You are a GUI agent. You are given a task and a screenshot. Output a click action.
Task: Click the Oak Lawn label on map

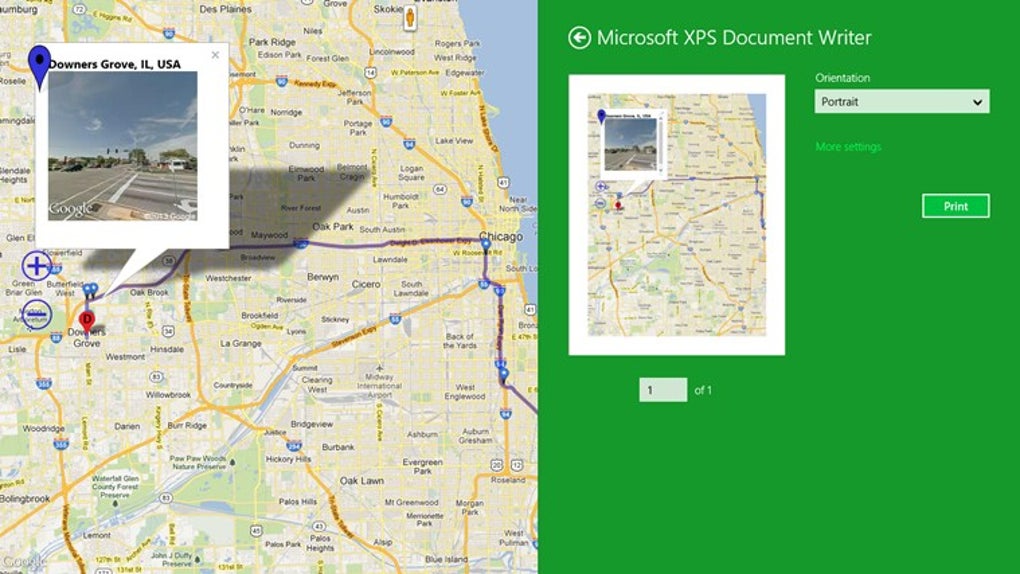click(x=362, y=481)
